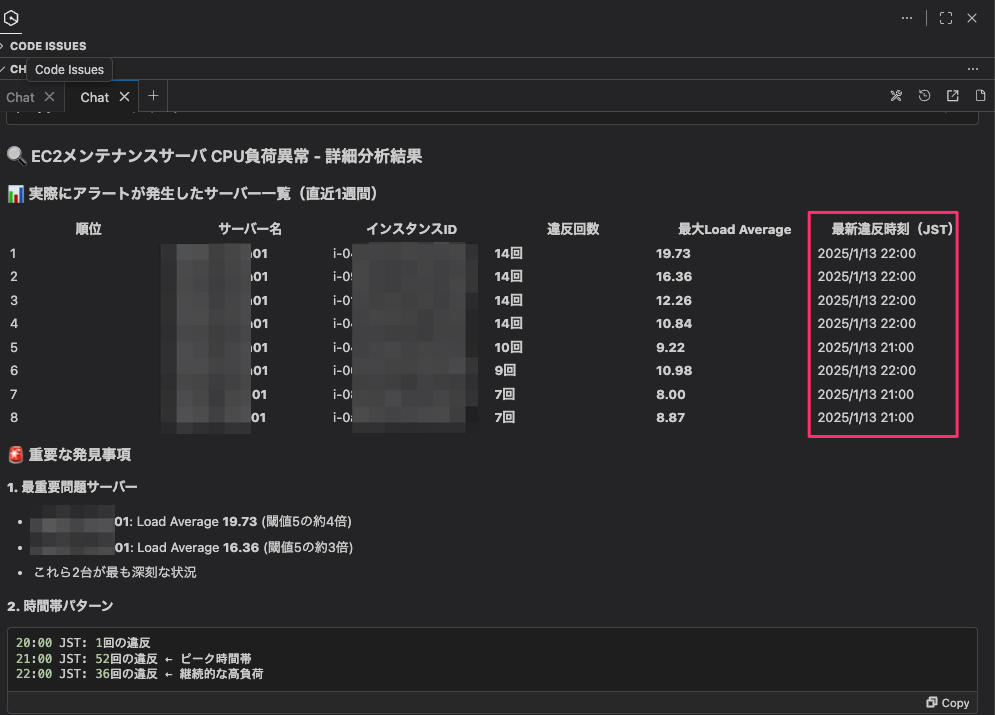Click the export chat icon
The width and height of the screenshot is (995, 715).
tap(953, 96)
